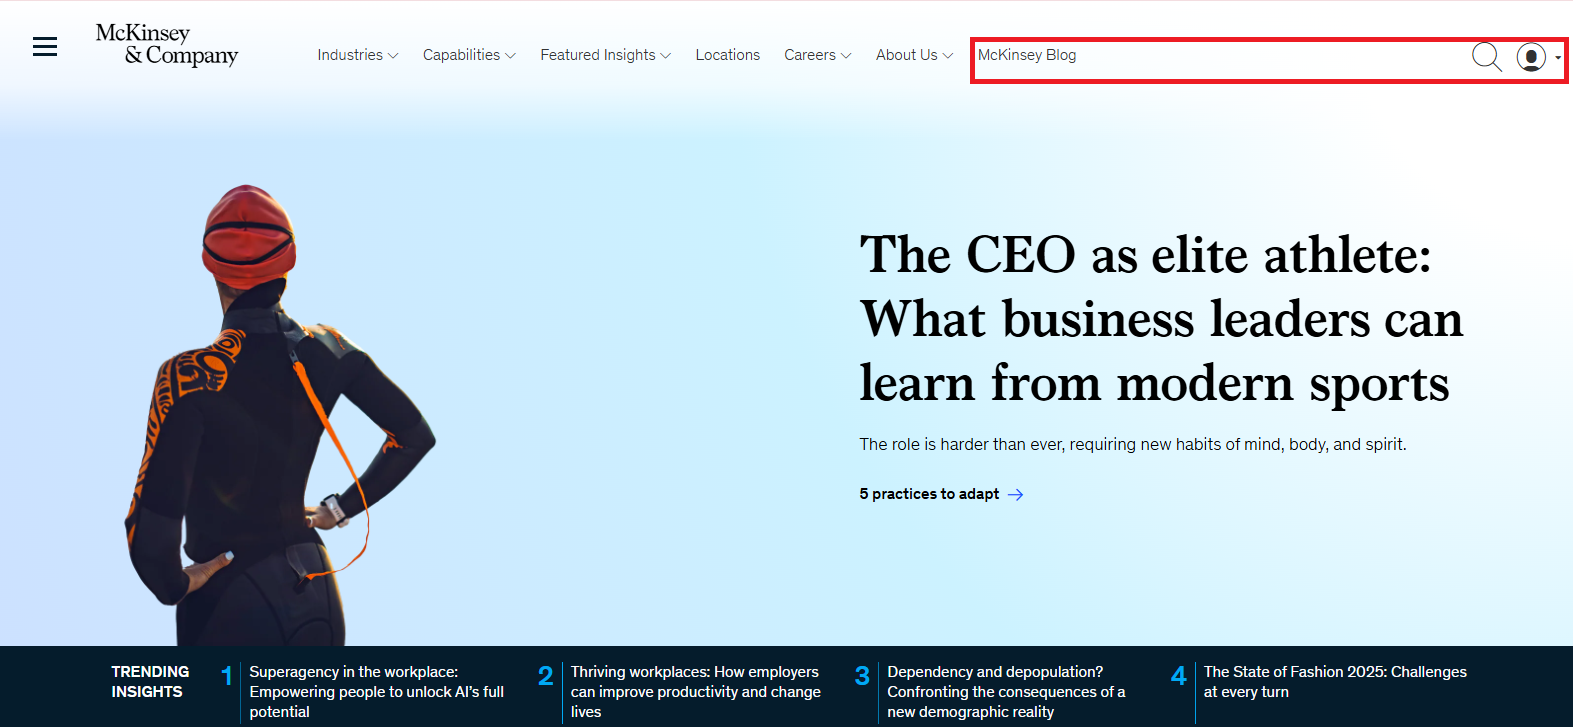Click the search magnifier icon
The image size is (1573, 727).
1486,57
